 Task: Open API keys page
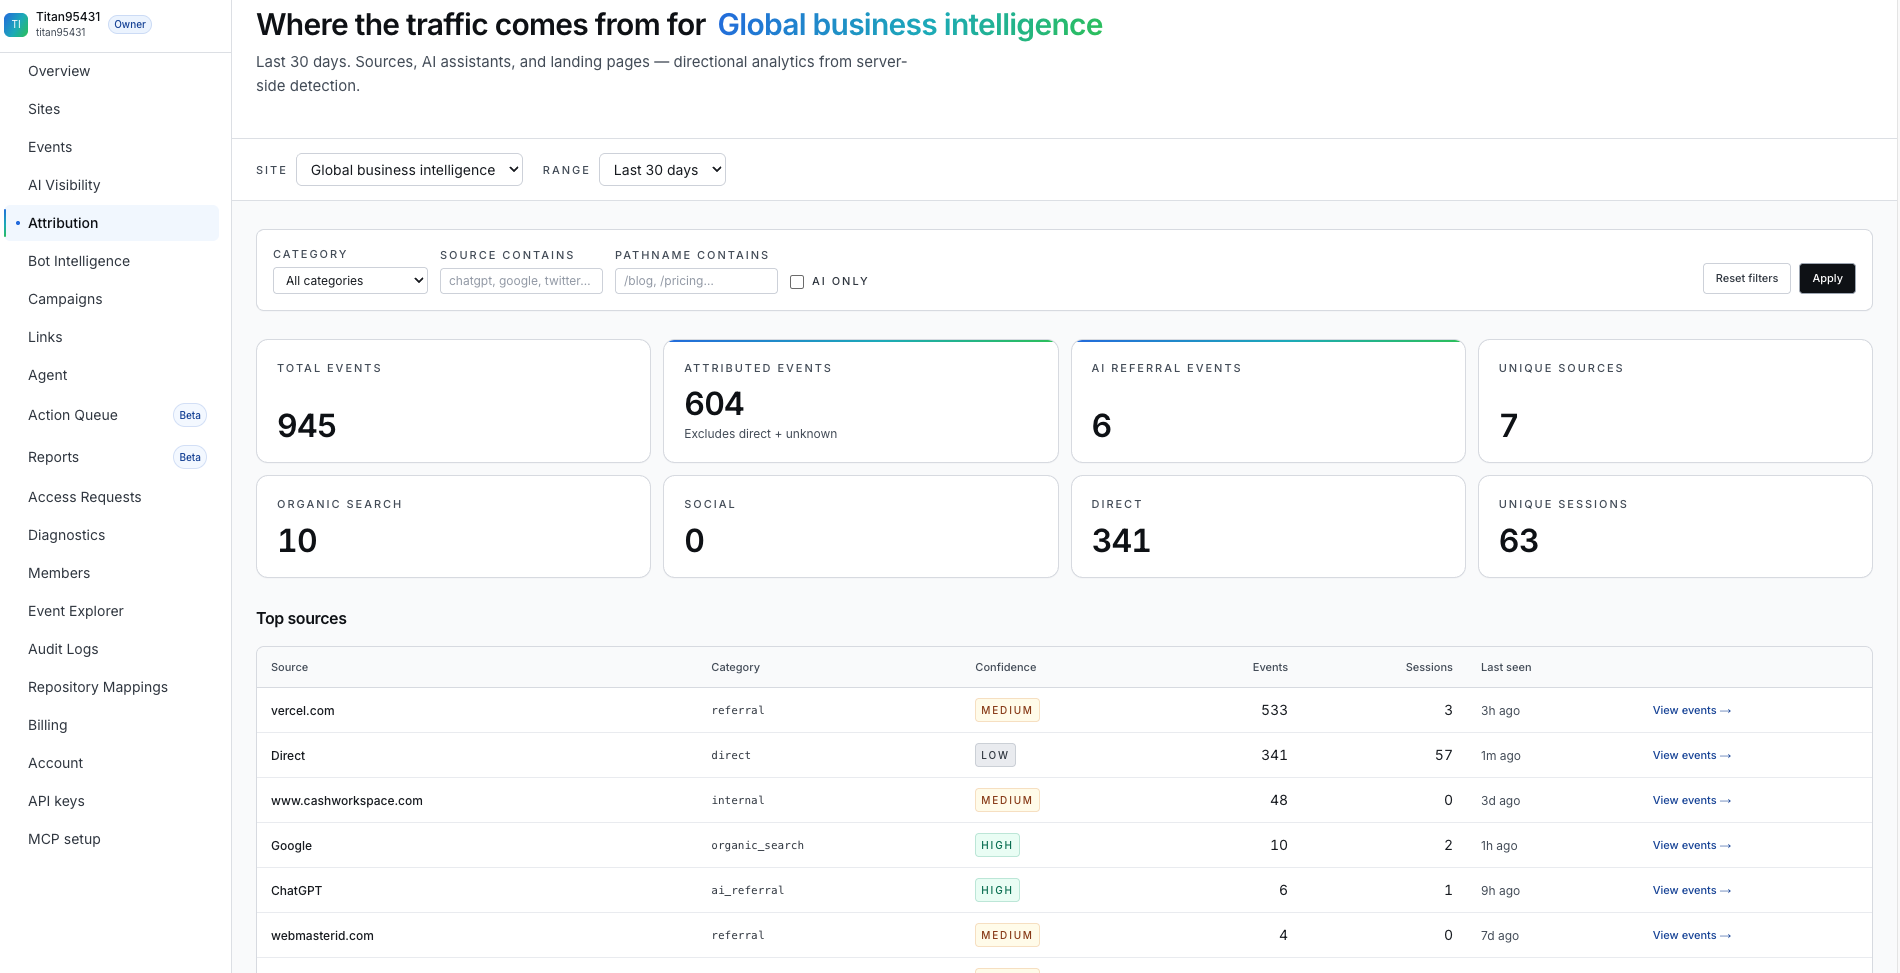111,801
